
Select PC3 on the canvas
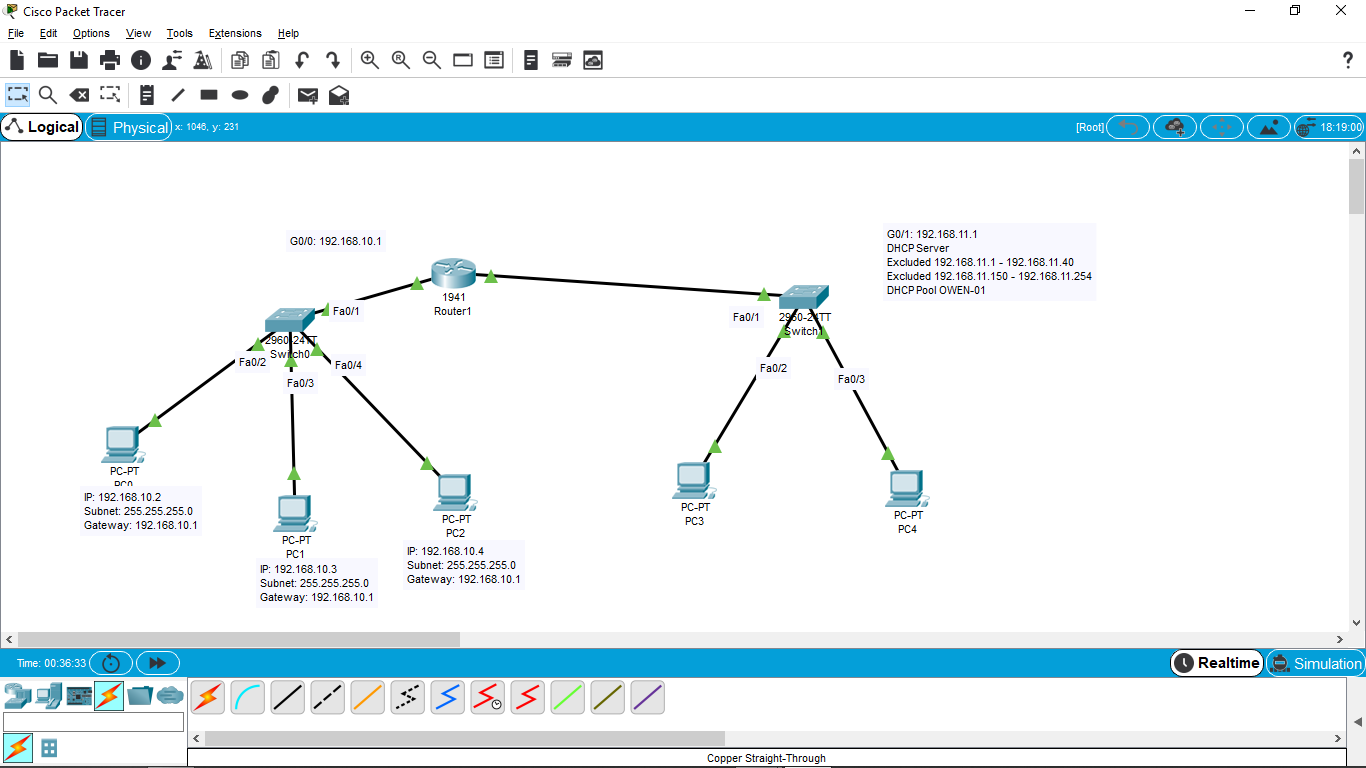pyautogui.click(x=695, y=480)
